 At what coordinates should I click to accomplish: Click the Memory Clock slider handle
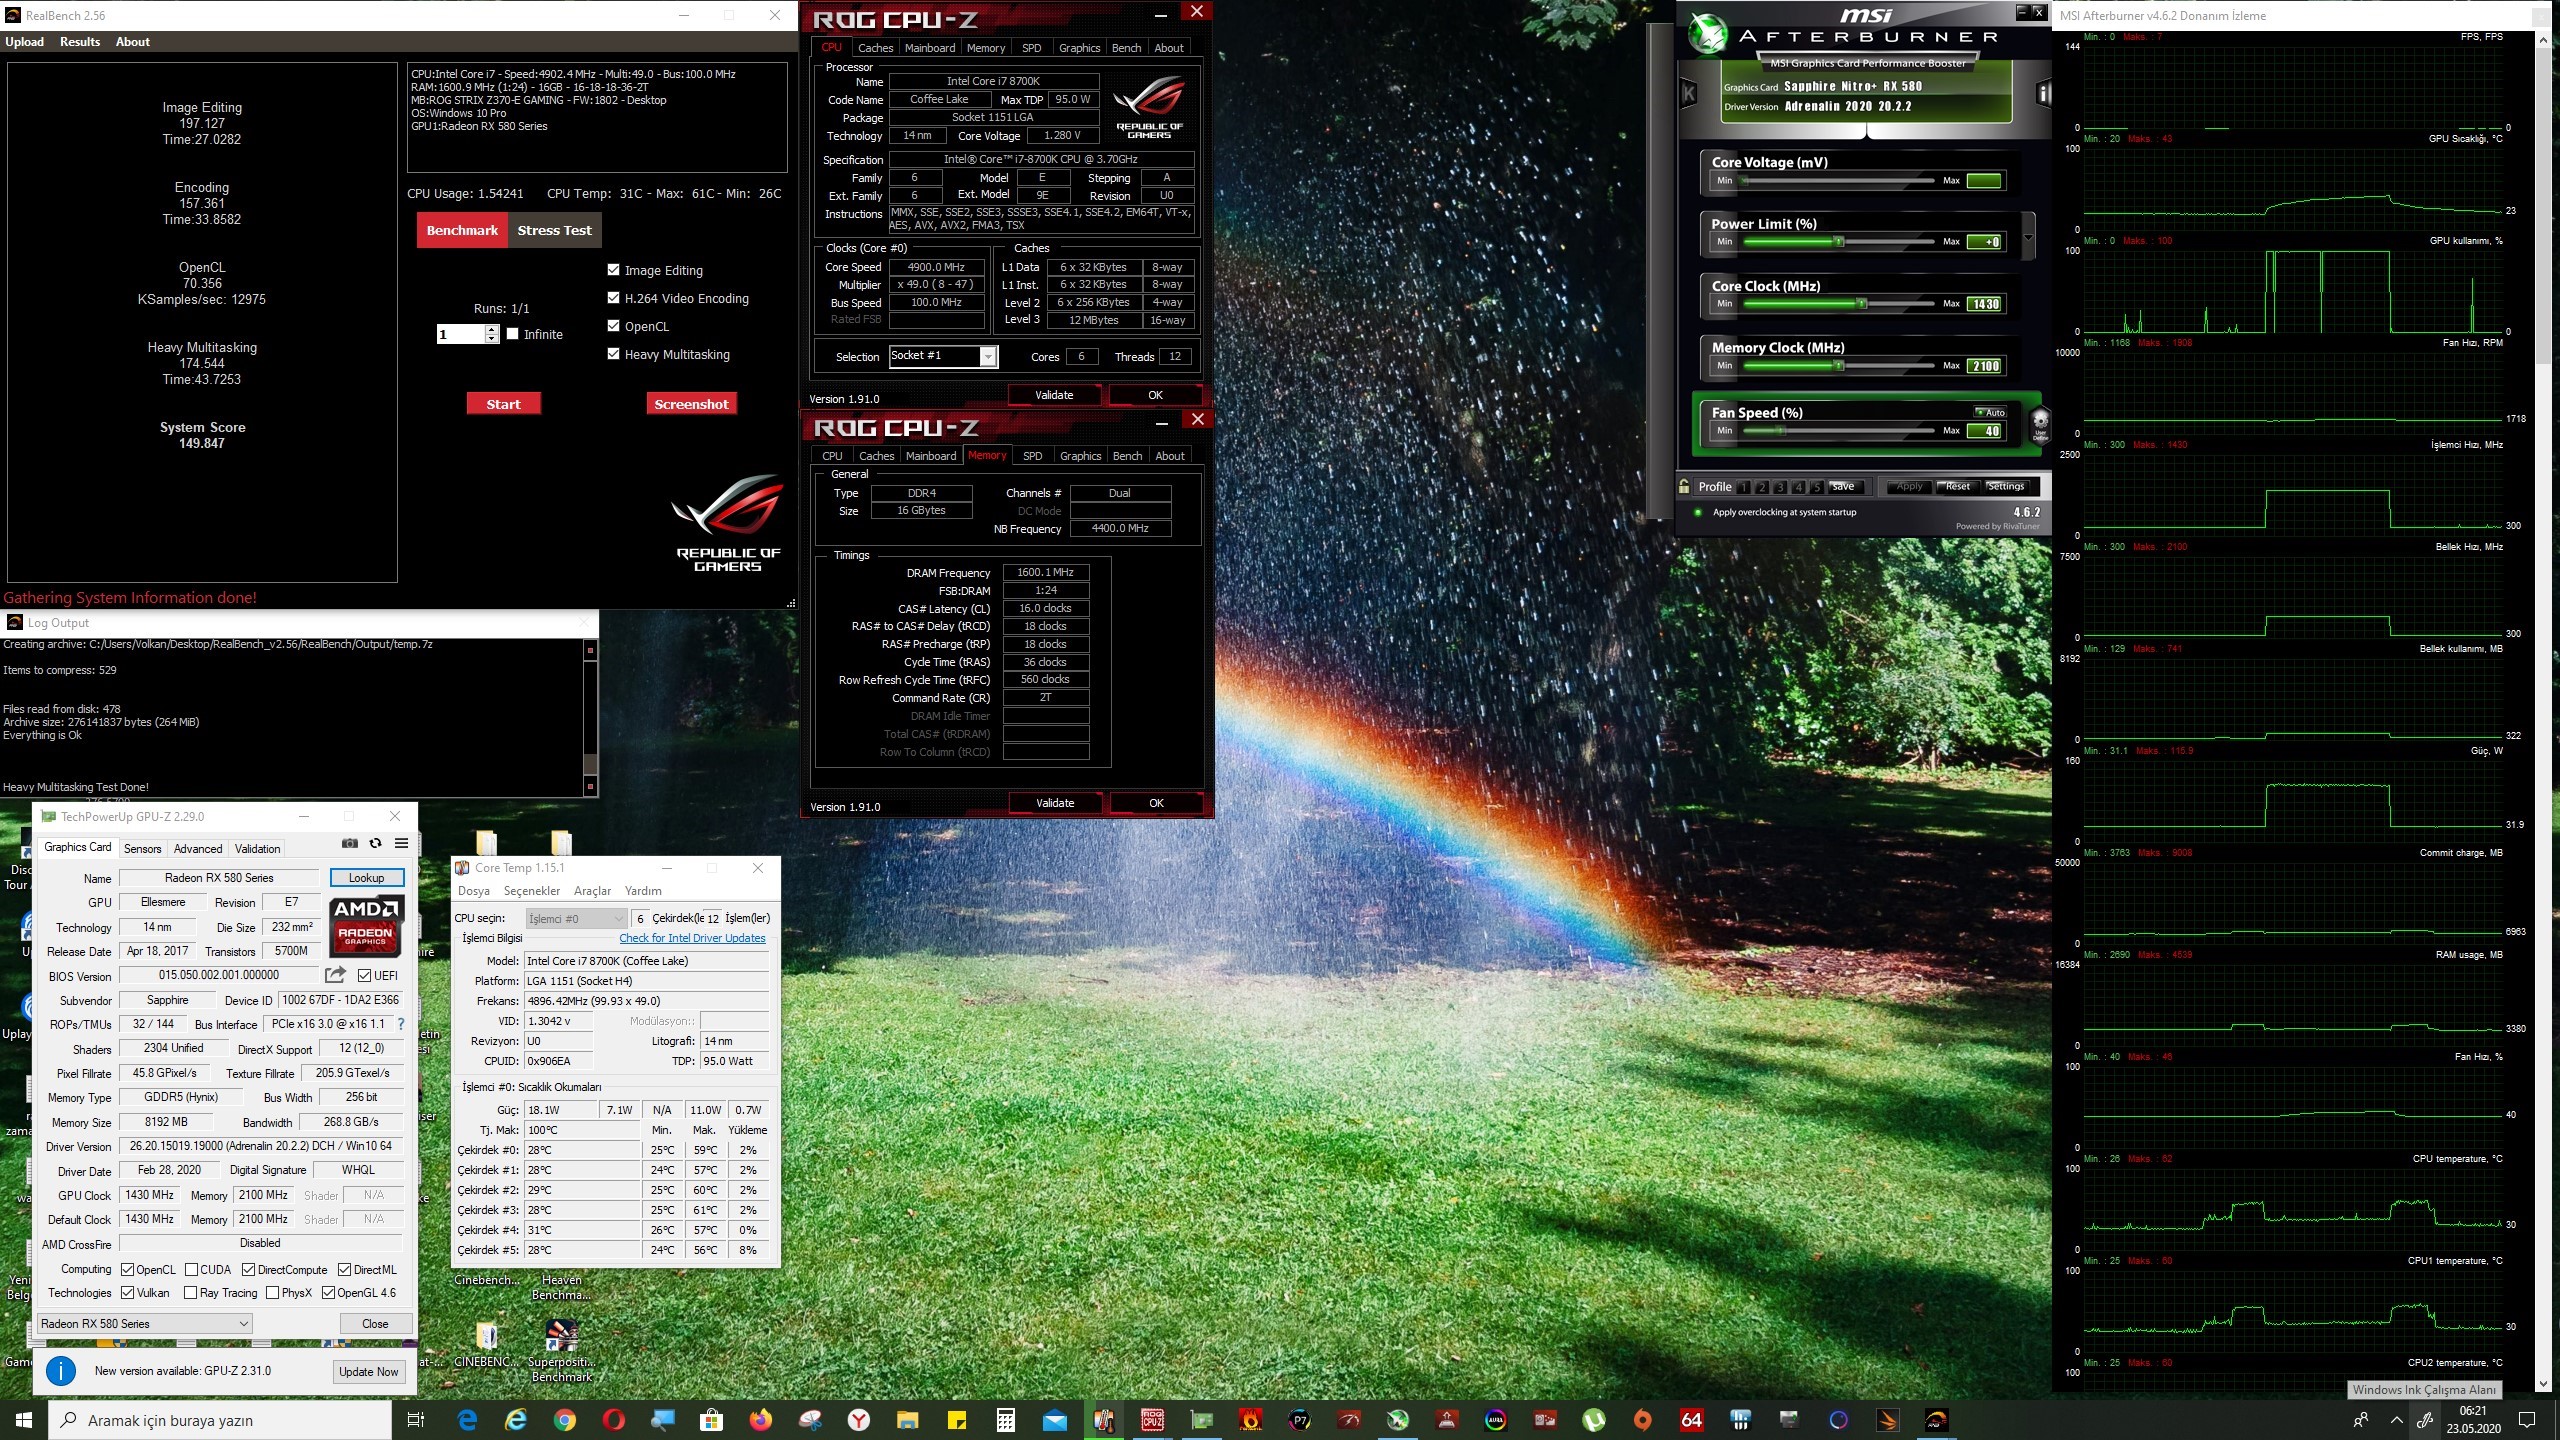1838,366
